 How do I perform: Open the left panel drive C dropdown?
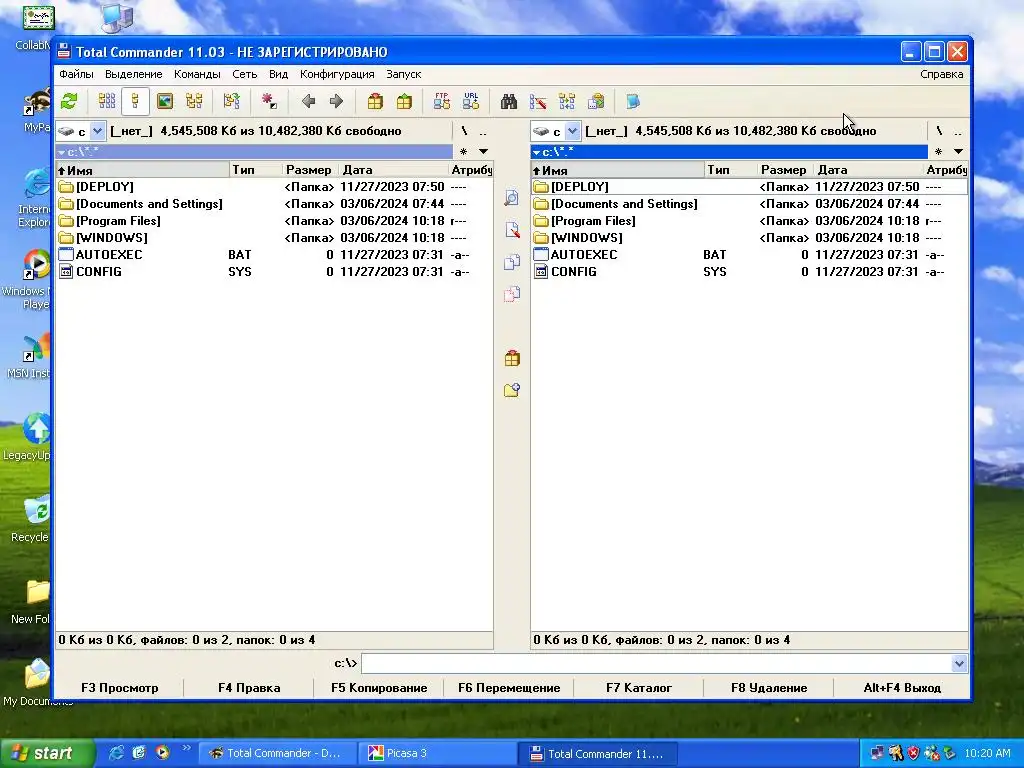pos(97,131)
